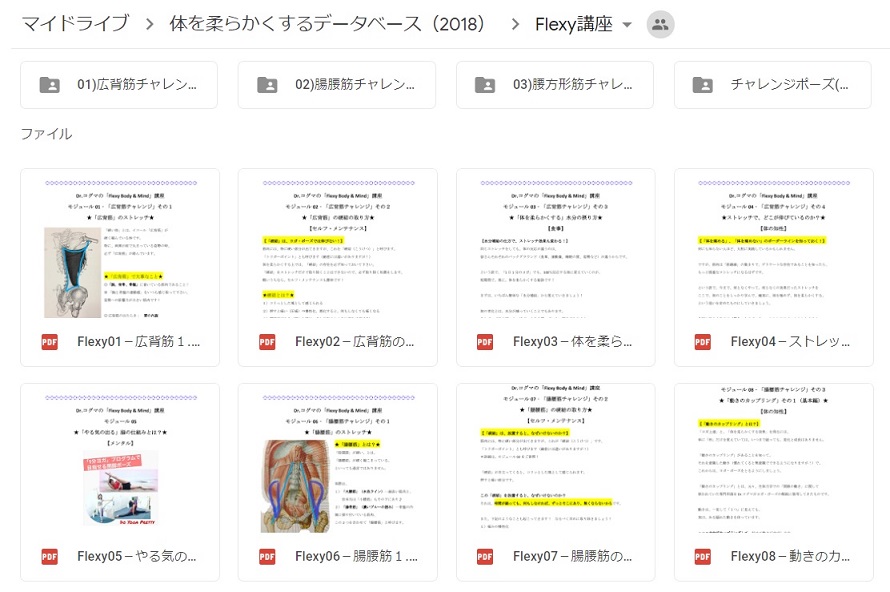Image resolution: width=890 pixels, height=592 pixels.
Task: Open the 03)腰方形筋チャレ... folder
Action: coord(555,85)
